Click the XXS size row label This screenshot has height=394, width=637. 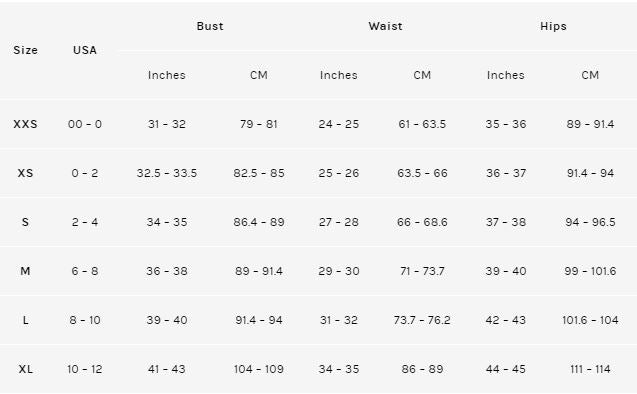click(25, 124)
